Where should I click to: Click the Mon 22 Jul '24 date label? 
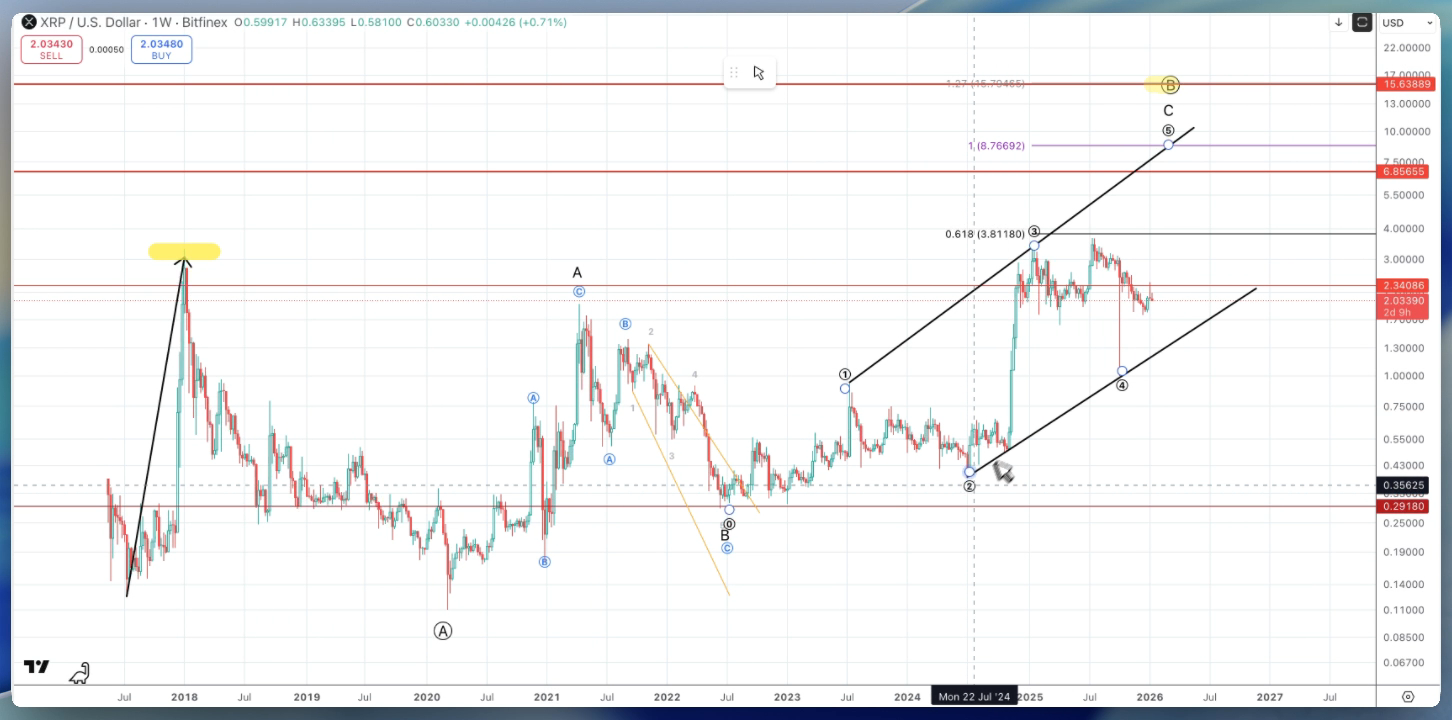tap(975, 696)
